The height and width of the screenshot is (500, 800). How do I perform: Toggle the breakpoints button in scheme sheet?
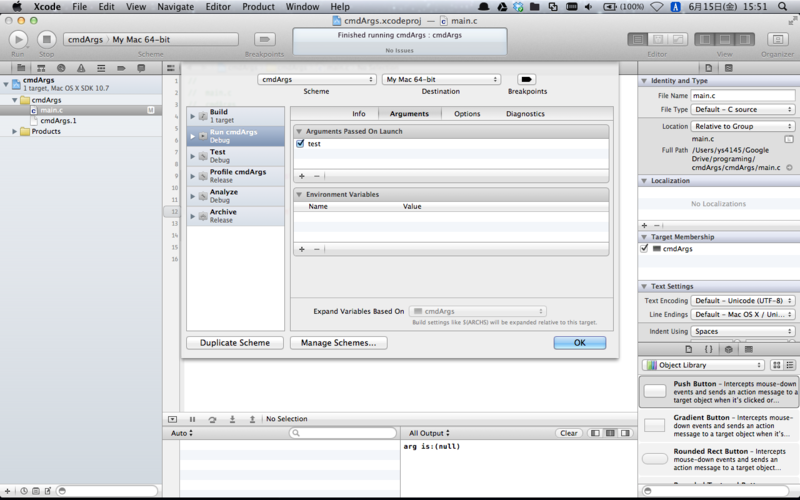point(527,79)
